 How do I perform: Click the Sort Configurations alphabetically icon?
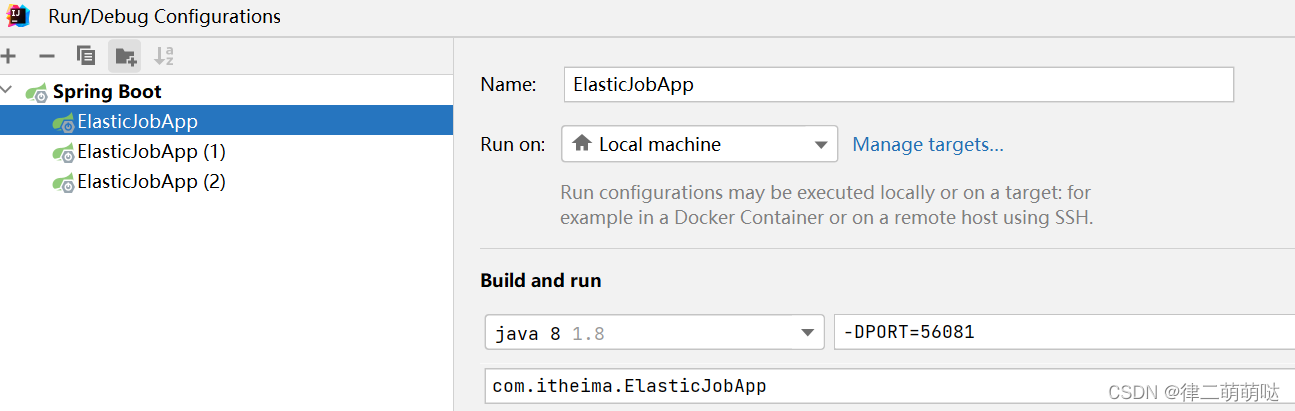[x=164, y=56]
